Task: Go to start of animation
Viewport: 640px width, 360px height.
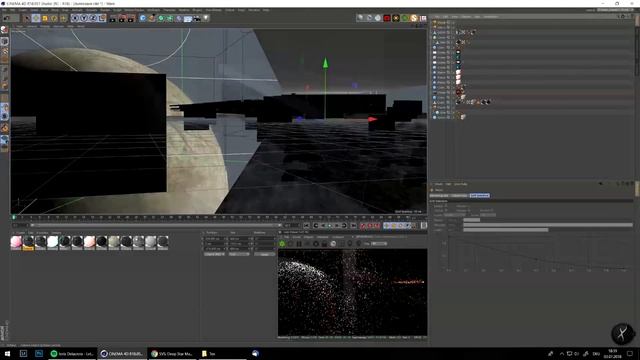Action: [307, 225]
